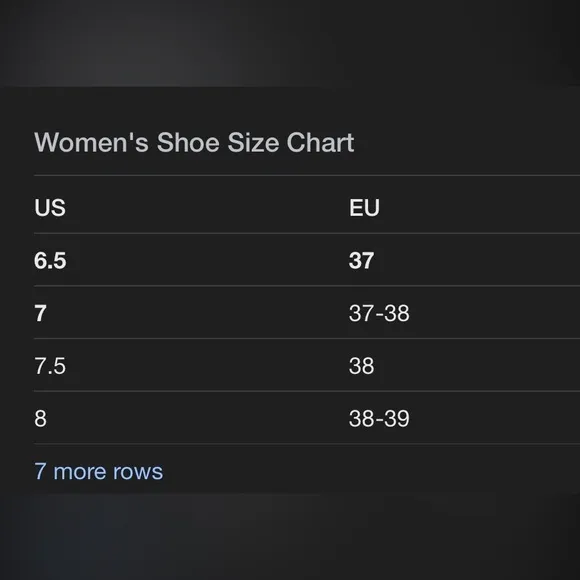Select the bold US size 7 cell
580x580 pixels.
click(x=41, y=313)
